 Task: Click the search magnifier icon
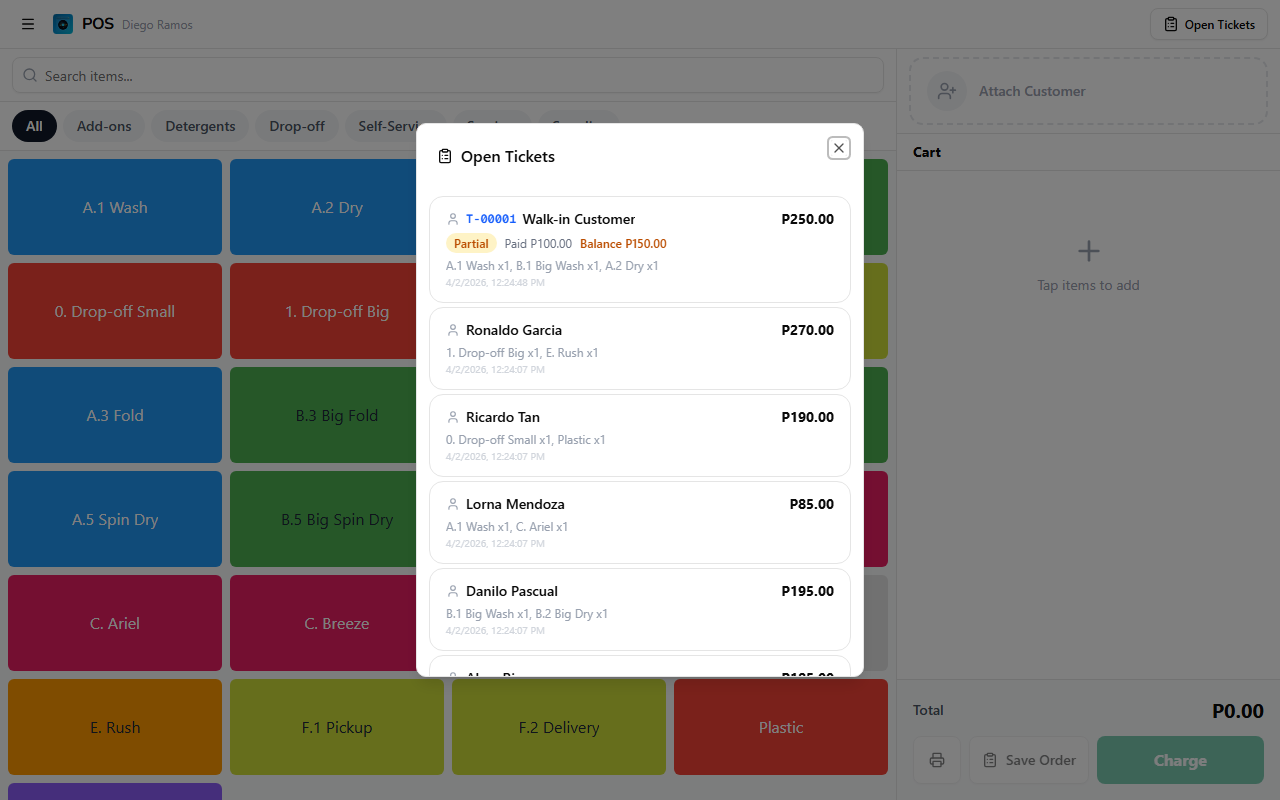[x=30, y=76]
